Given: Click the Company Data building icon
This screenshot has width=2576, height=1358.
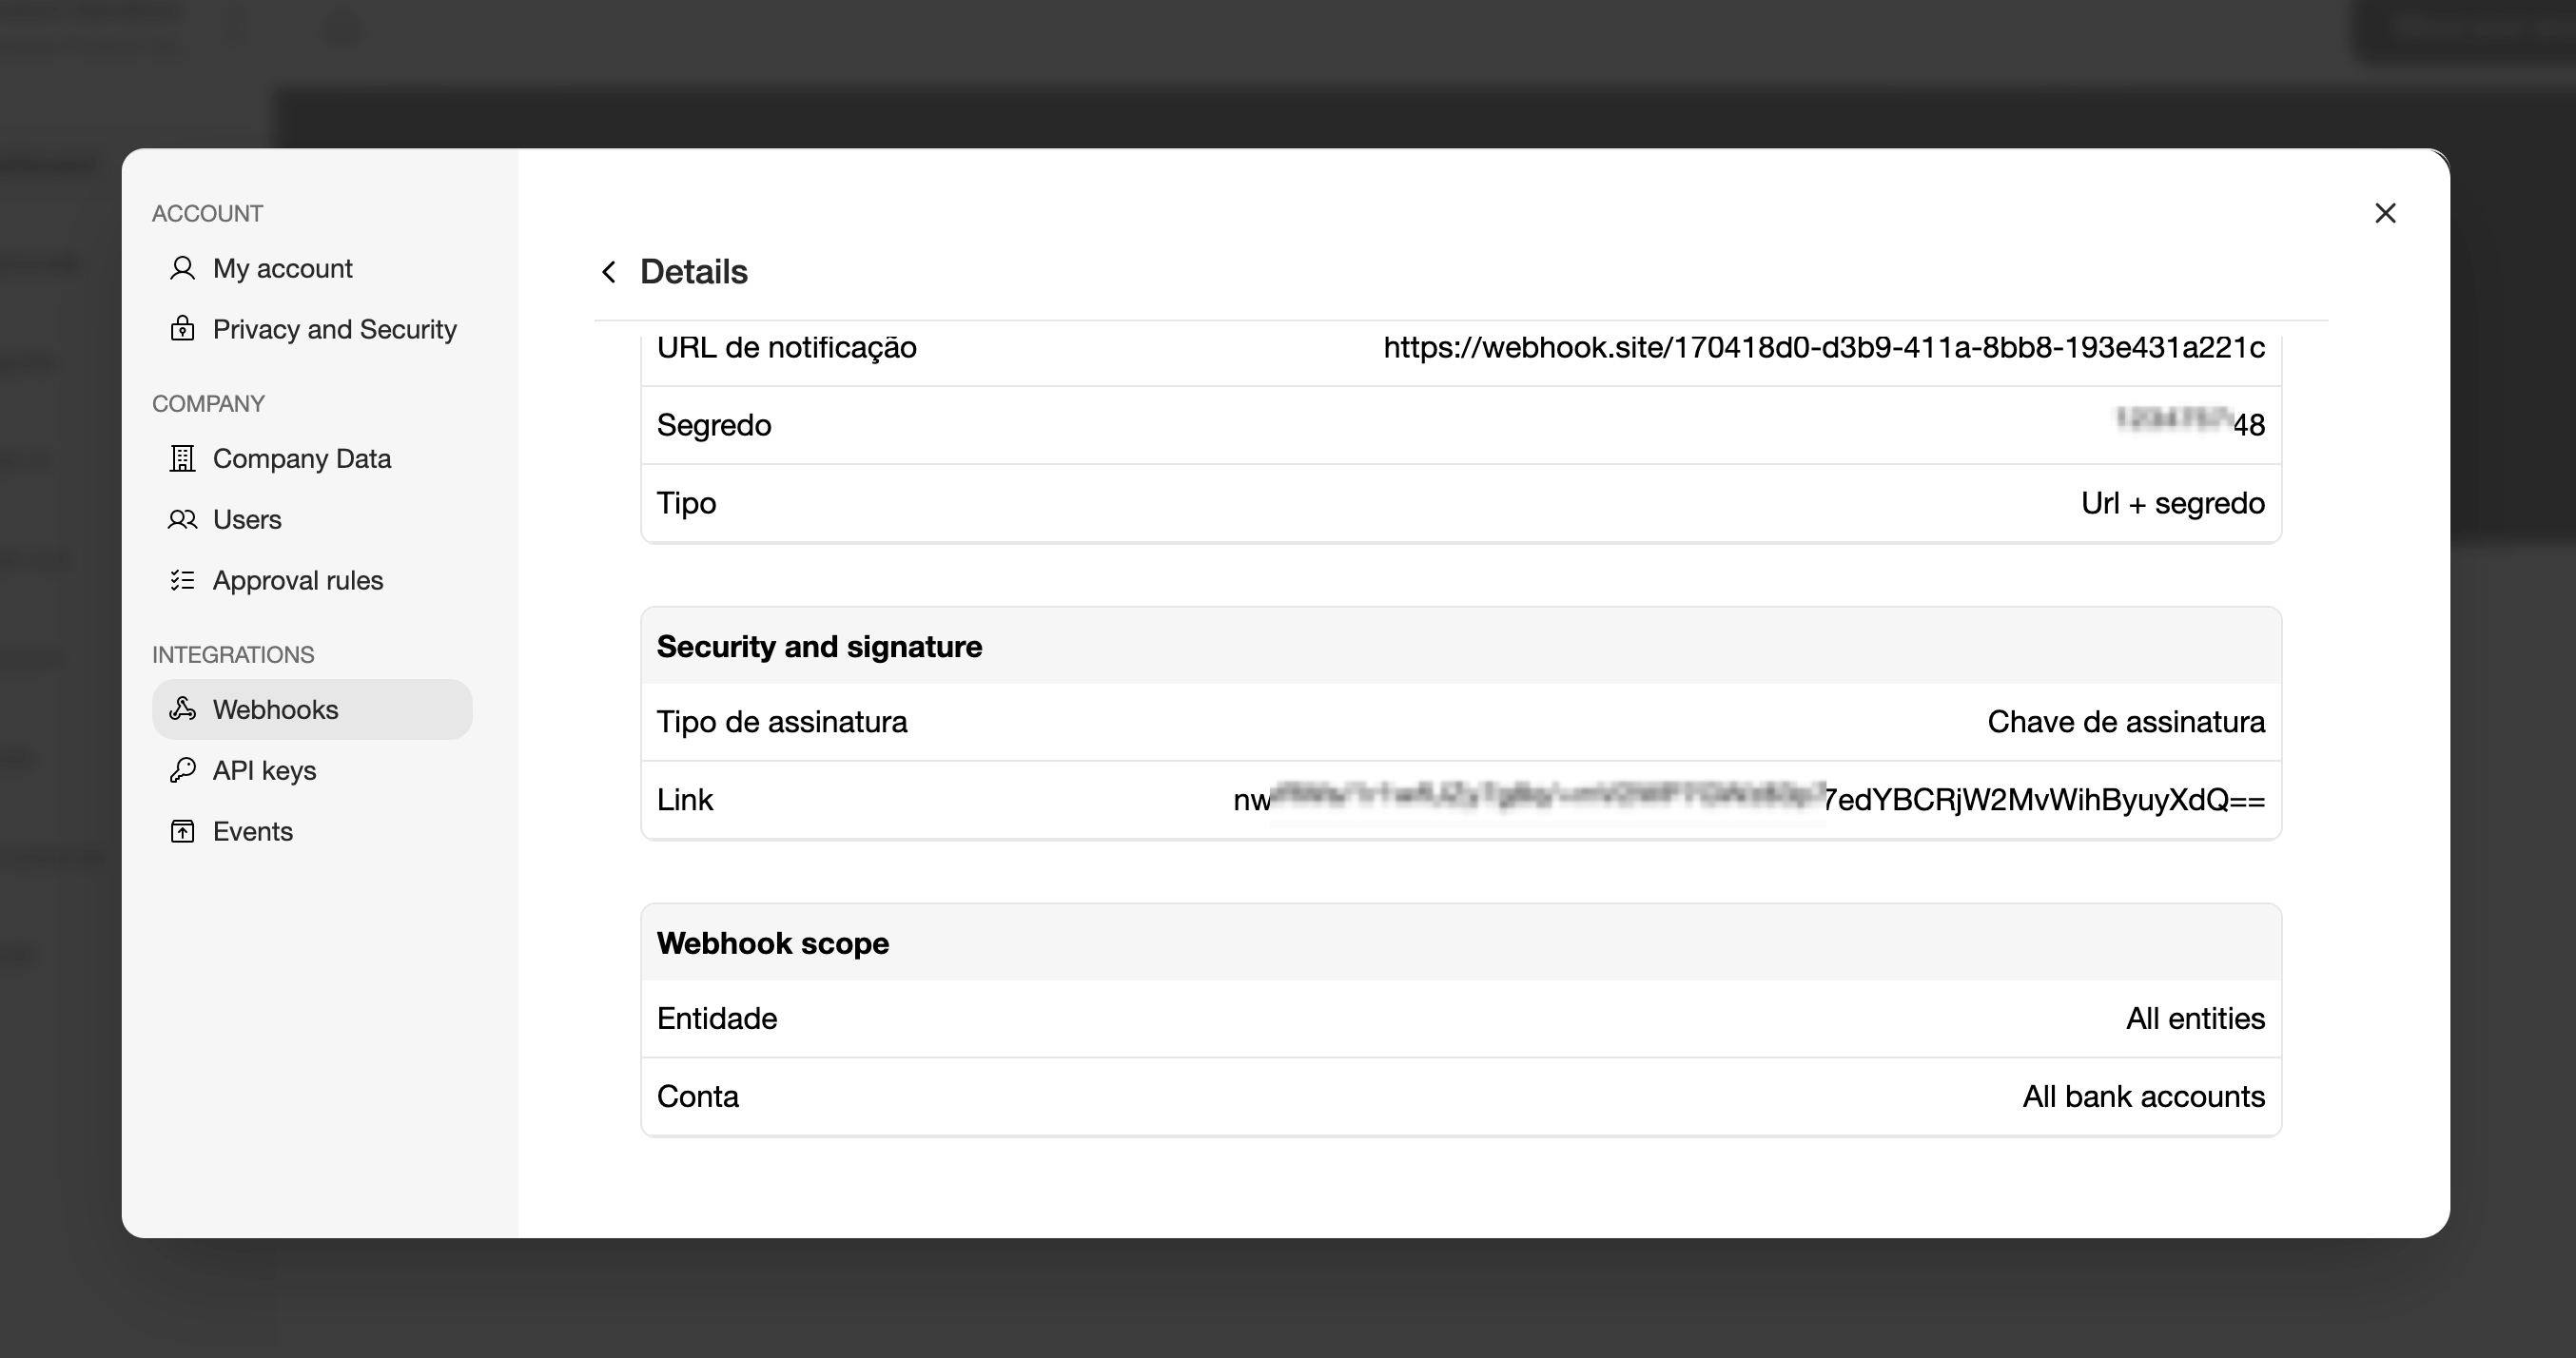Looking at the screenshot, I should coord(182,458).
